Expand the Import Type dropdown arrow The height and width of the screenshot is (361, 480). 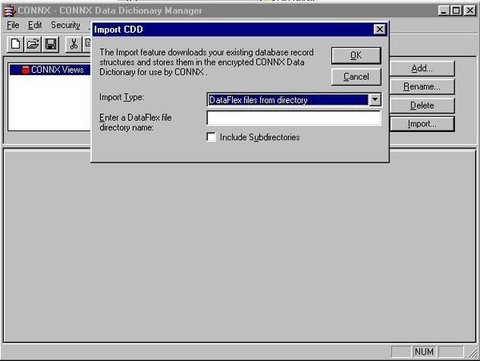point(375,99)
